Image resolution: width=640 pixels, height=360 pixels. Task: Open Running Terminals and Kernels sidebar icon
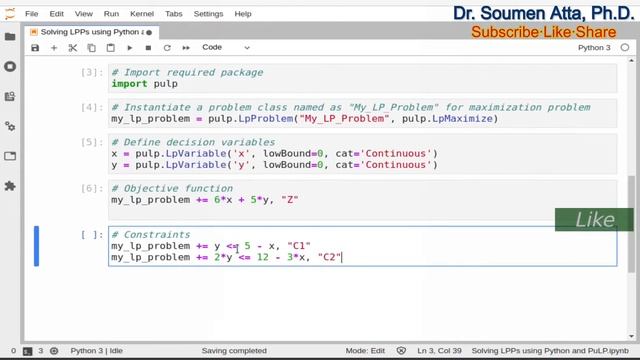click(10, 67)
